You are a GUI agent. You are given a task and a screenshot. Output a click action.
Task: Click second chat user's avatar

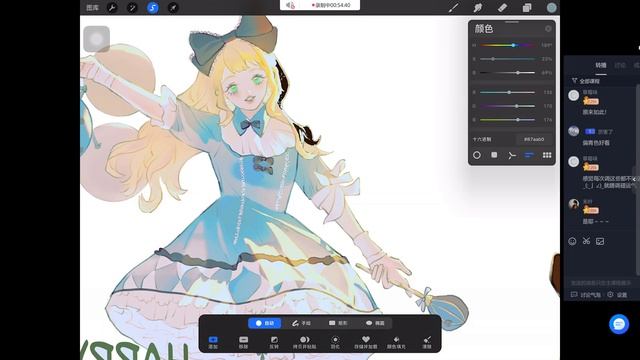[573, 131]
